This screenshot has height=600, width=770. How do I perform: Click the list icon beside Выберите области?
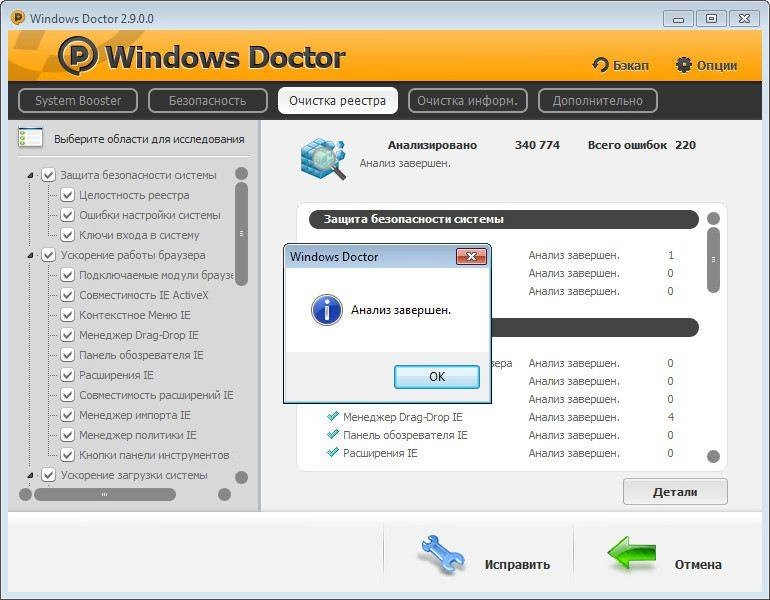(x=30, y=137)
